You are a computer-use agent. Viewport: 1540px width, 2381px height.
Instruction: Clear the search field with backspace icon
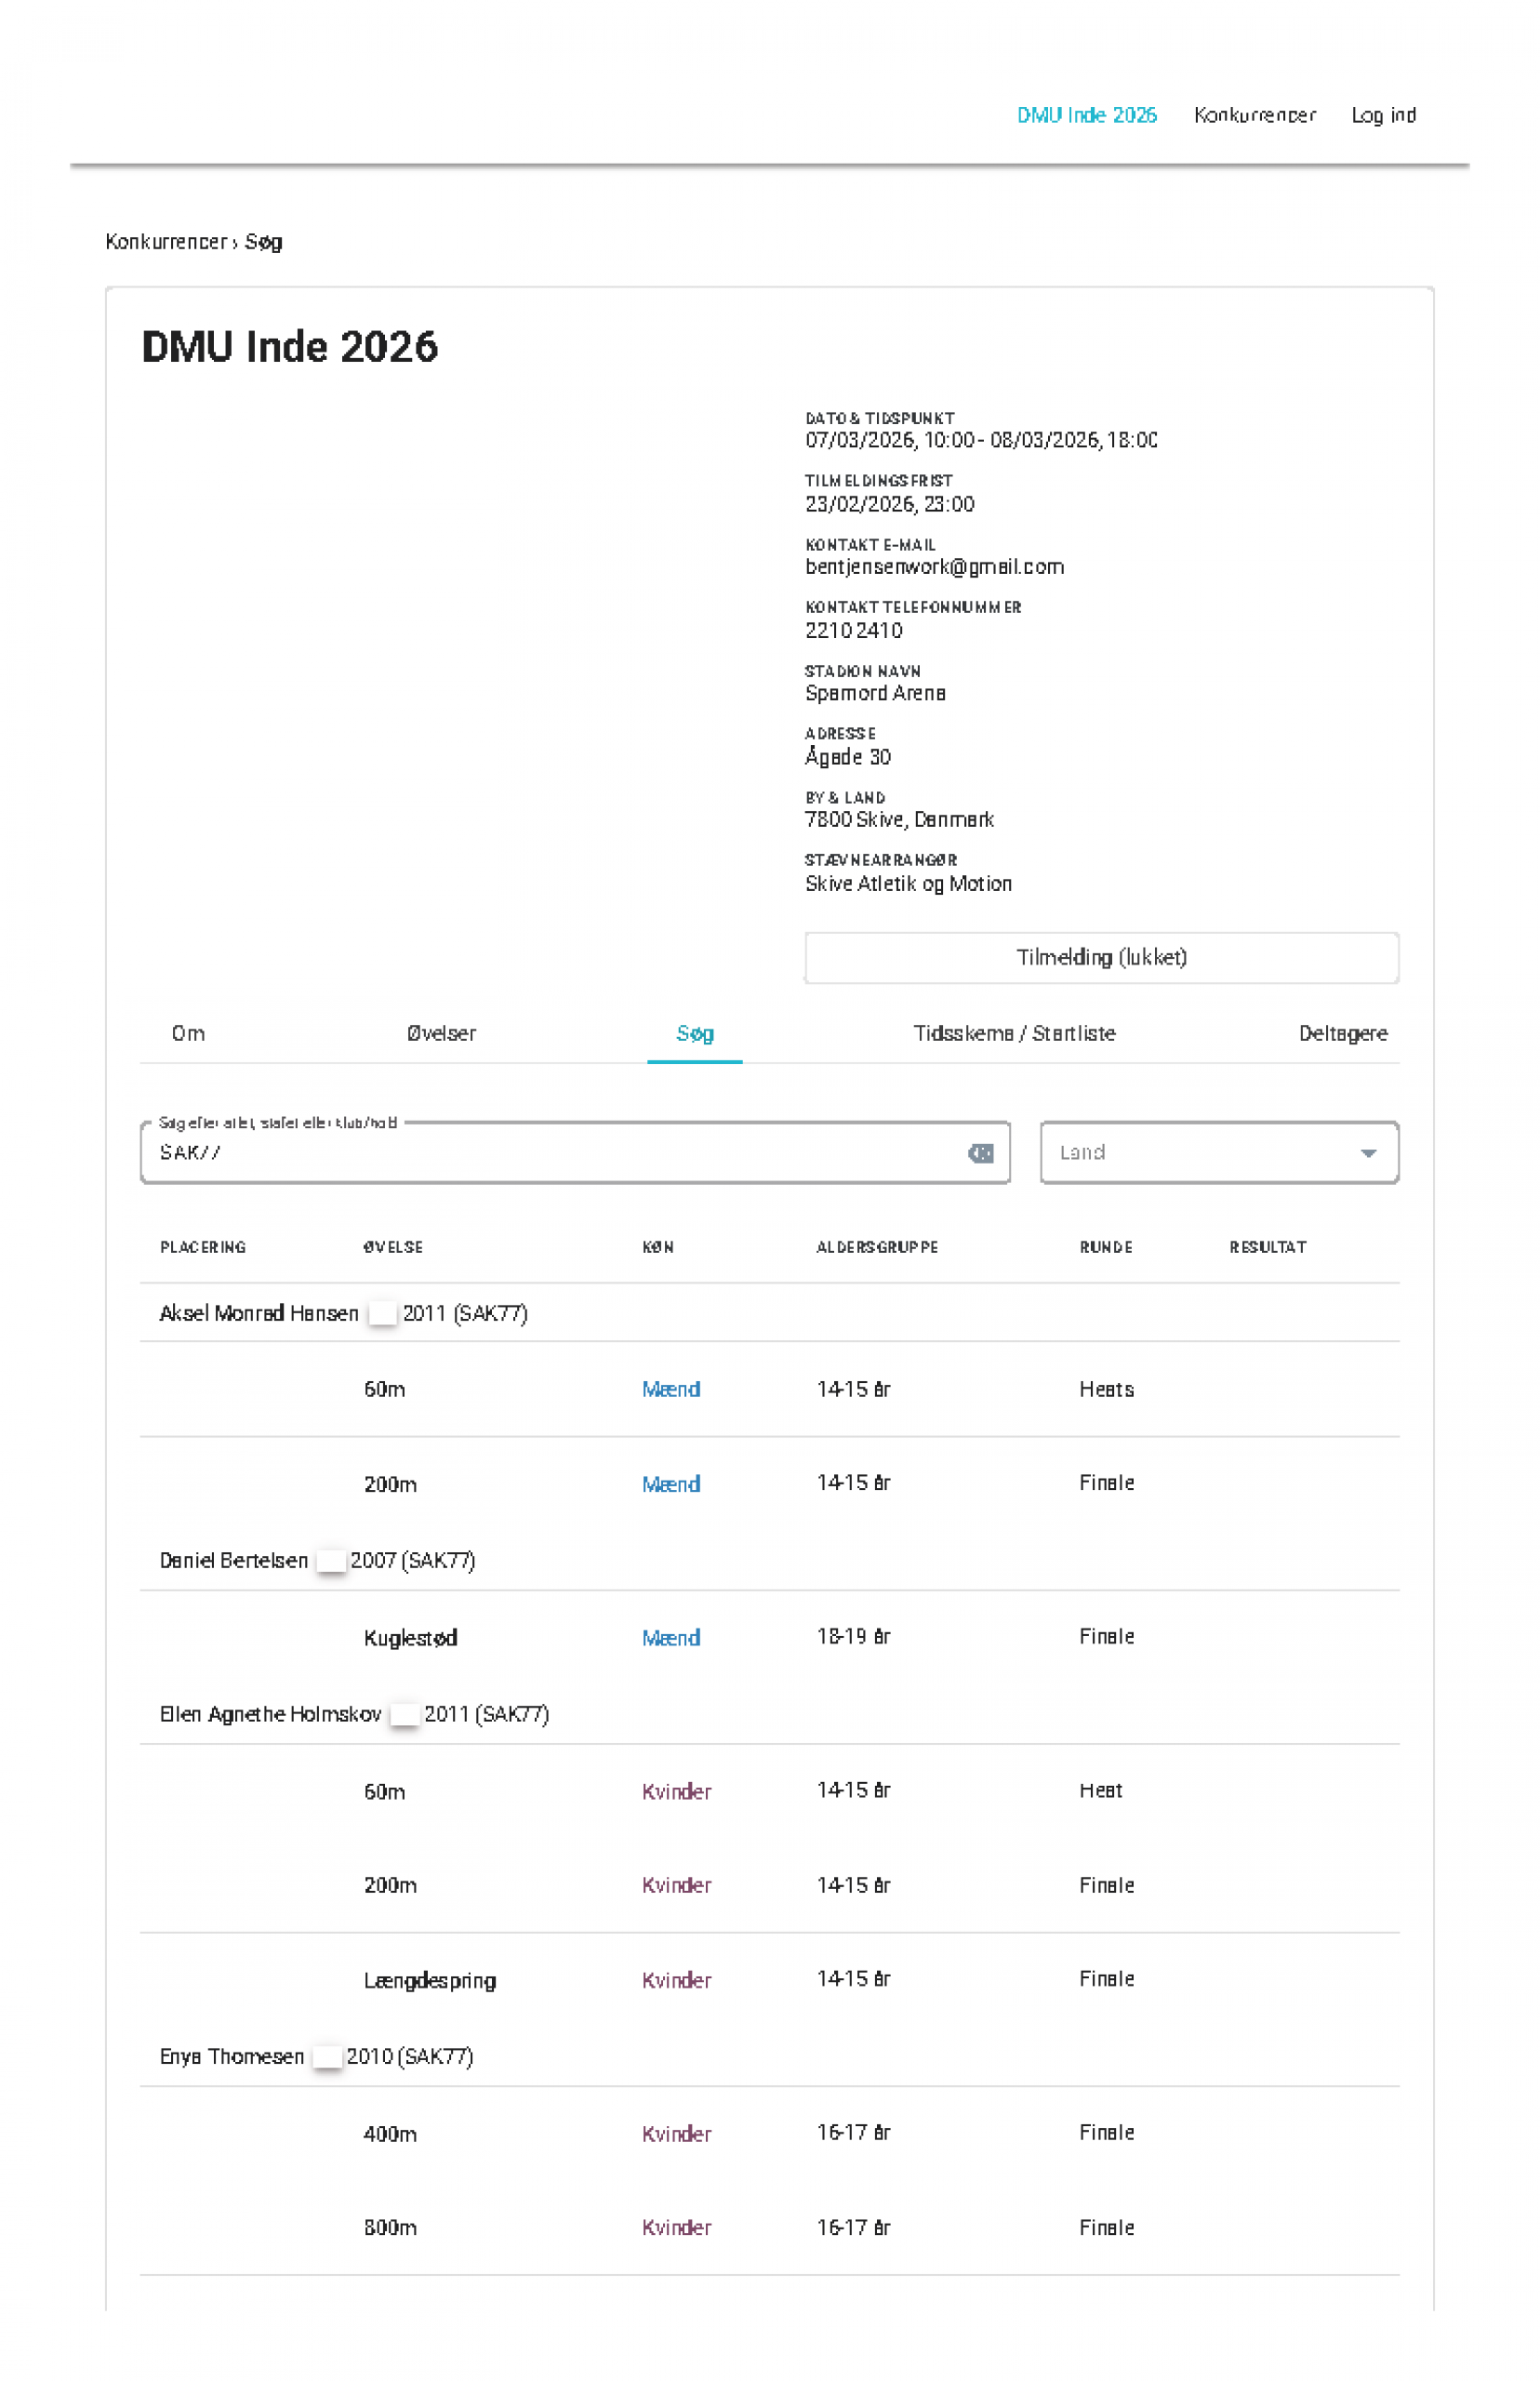pyautogui.click(x=980, y=1153)
